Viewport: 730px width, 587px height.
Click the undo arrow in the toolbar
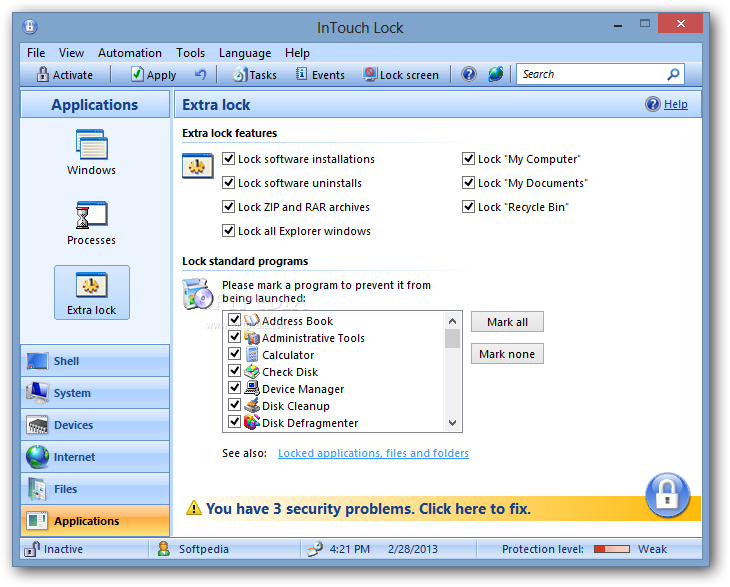[x=200, y=74]
